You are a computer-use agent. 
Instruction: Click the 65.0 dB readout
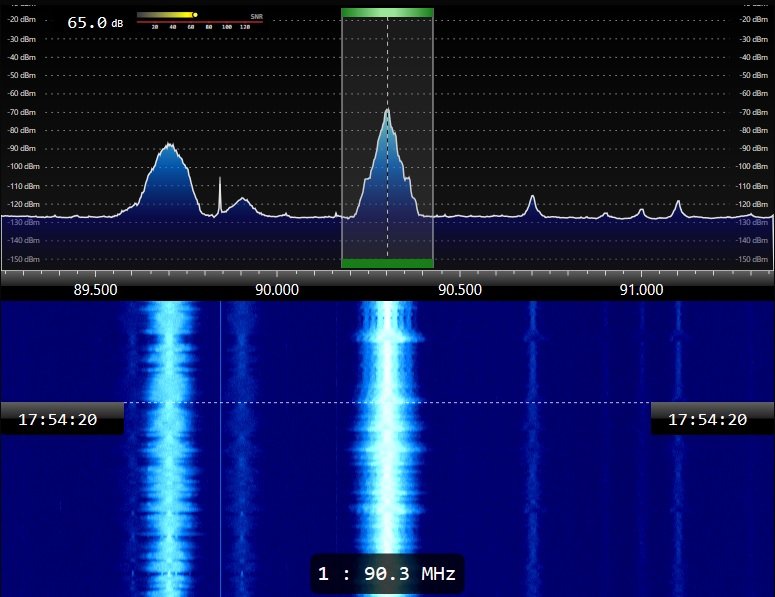(x=88, y=21)
